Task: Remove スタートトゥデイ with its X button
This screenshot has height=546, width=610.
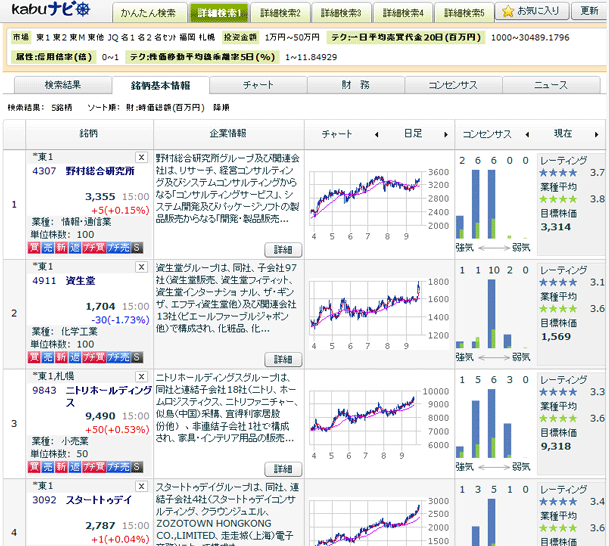Action: [x=141, y=486]
